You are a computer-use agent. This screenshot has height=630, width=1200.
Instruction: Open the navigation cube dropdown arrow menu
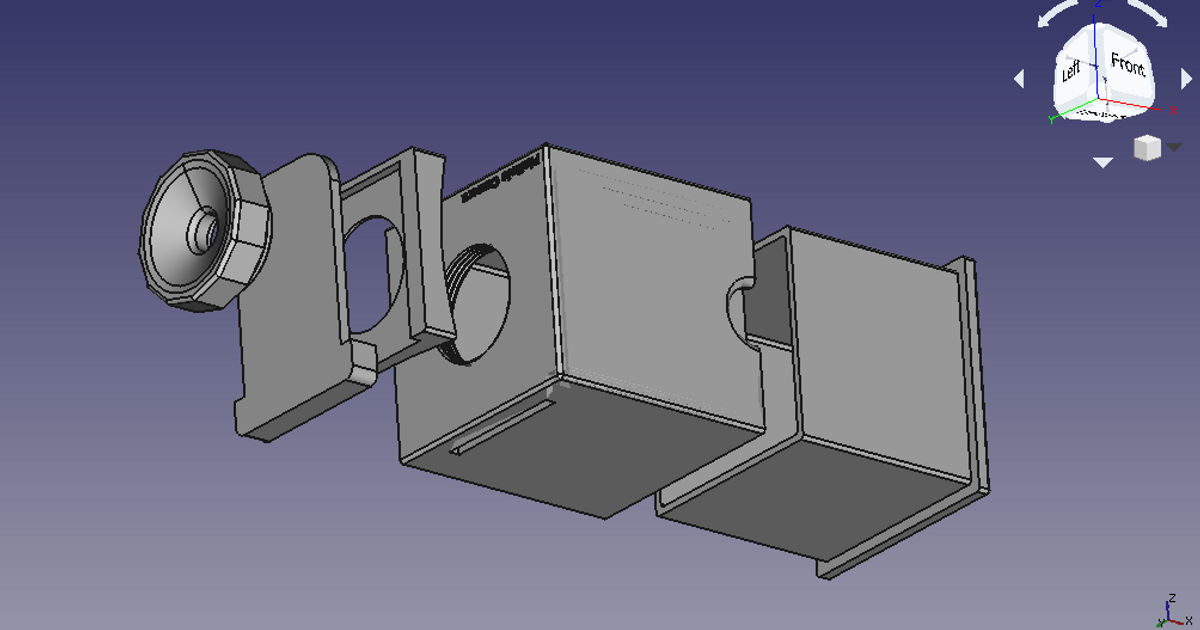1174,147
